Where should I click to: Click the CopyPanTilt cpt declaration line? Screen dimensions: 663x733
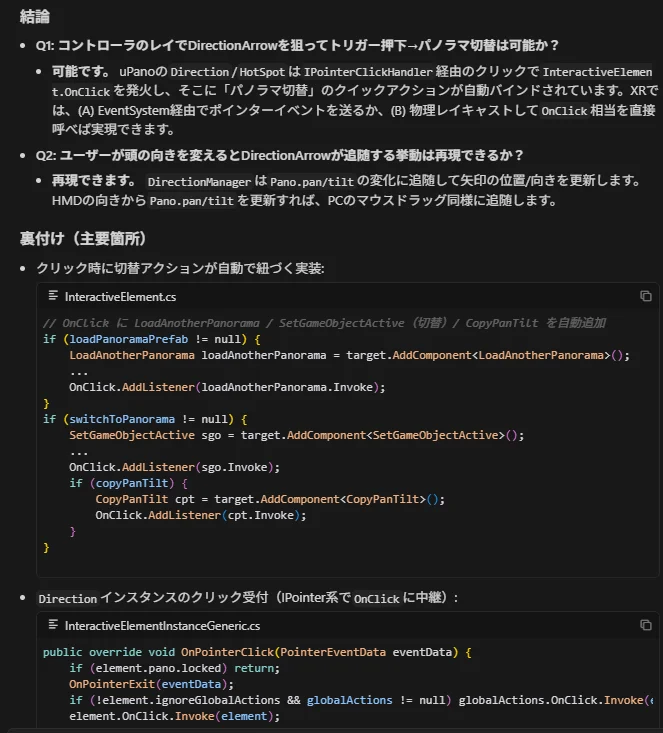point(270,499)
